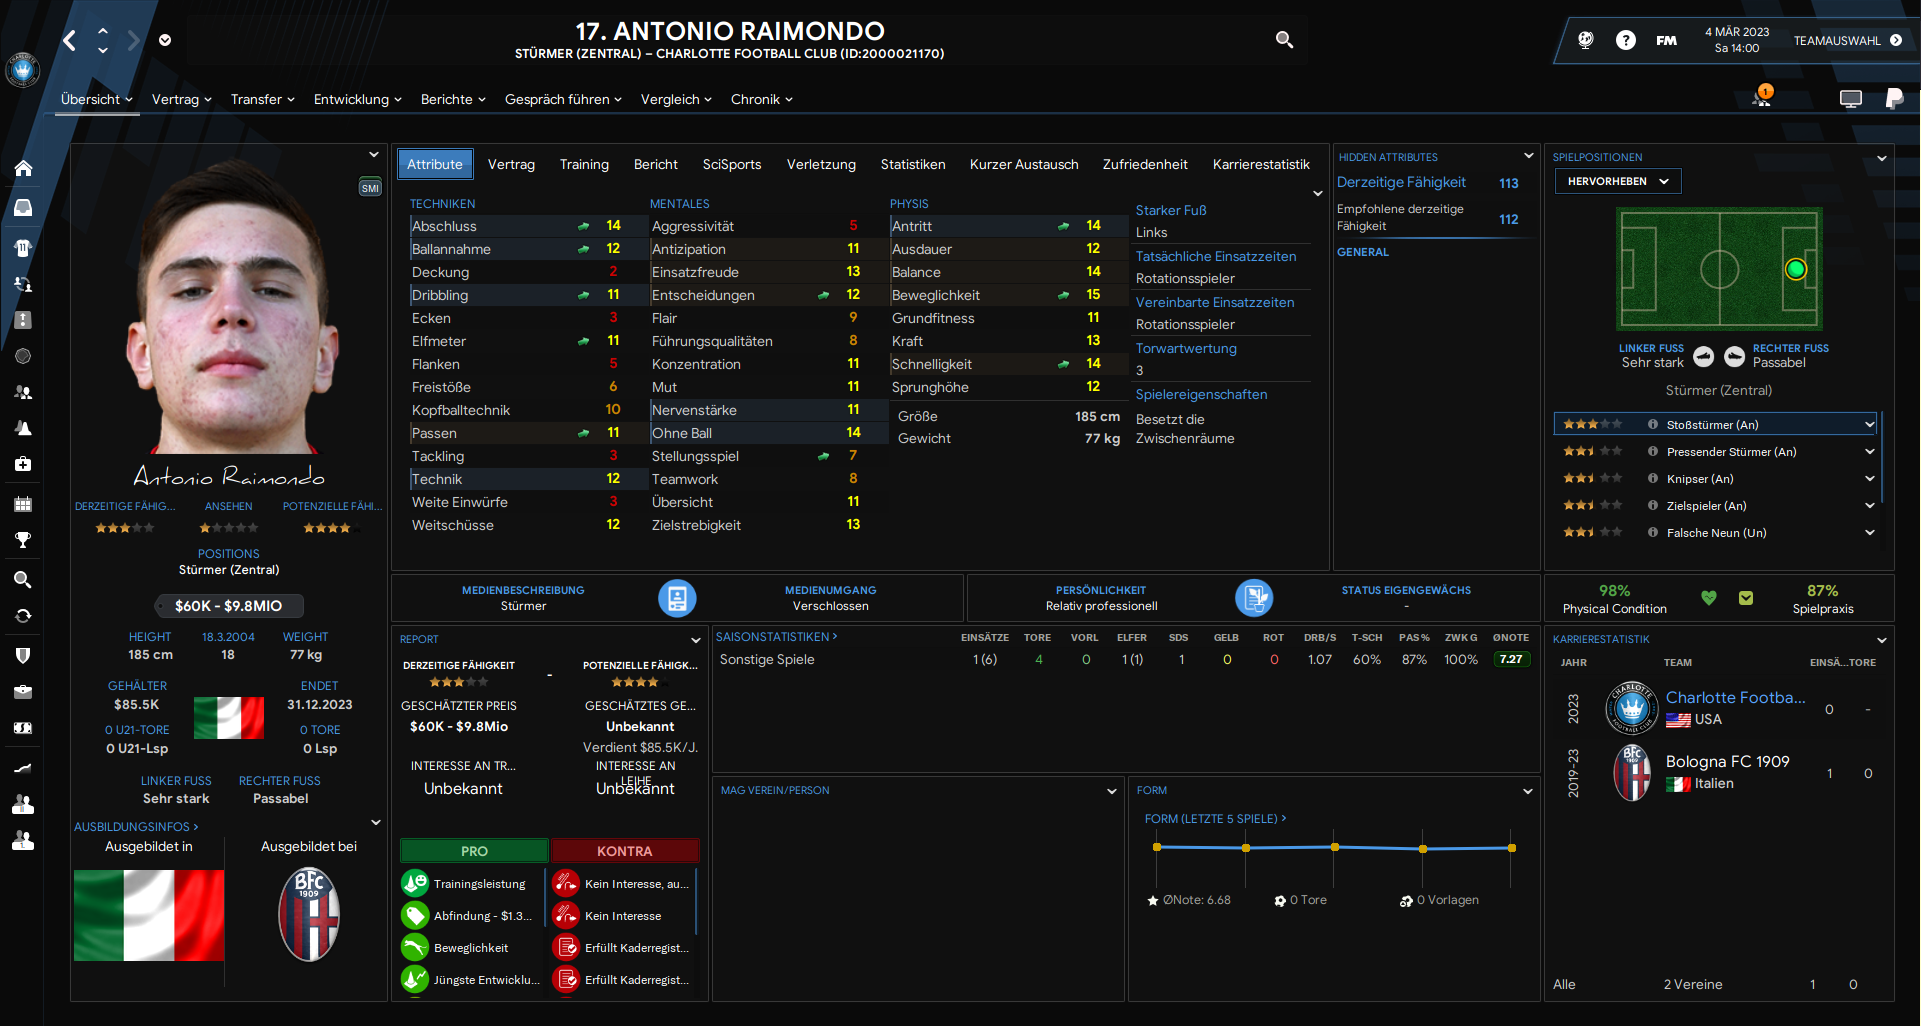This screenshot has width=1921, height=1026.
Task: Open the Report panel dropdown chevron
Action: 696,640
